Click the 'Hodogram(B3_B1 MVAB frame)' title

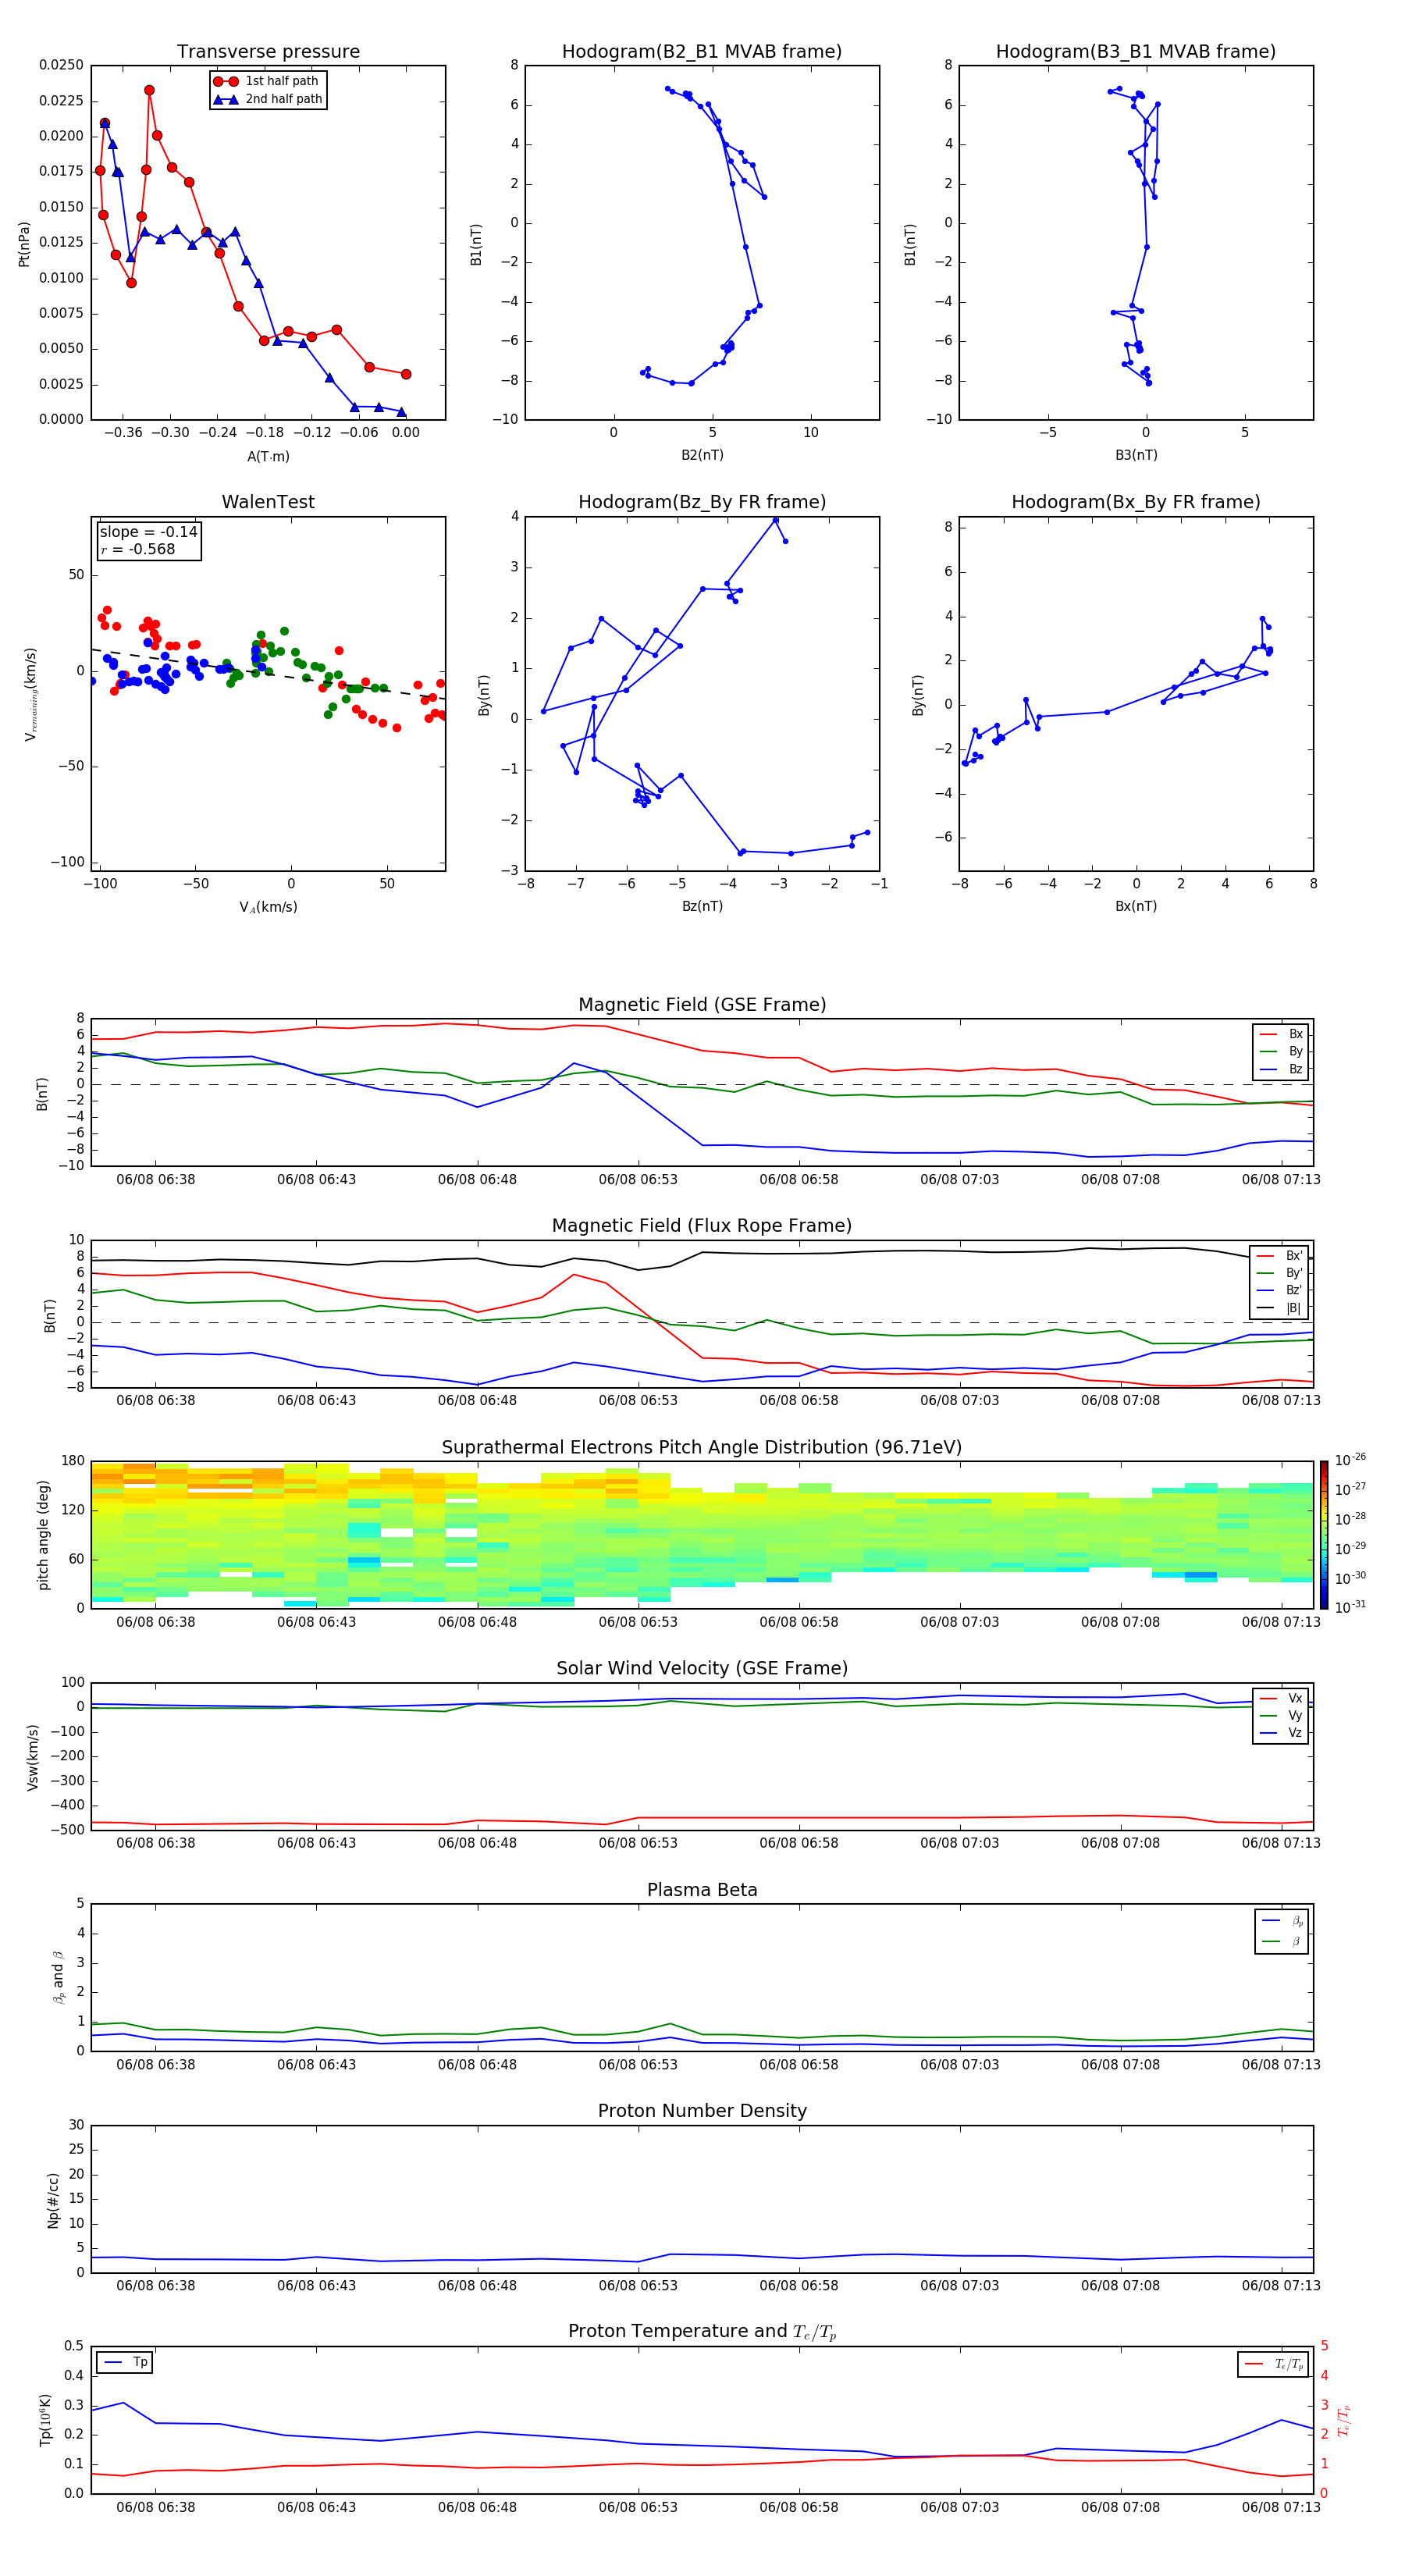1136,52
